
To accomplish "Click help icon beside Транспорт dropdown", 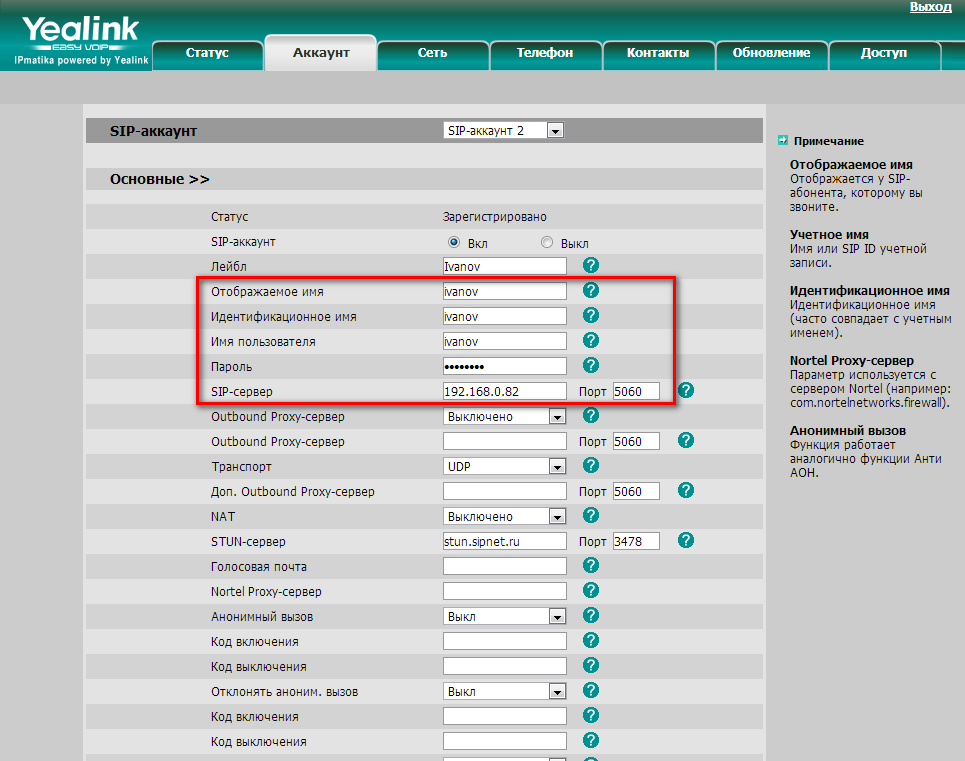I will click(x=591, y=465).
